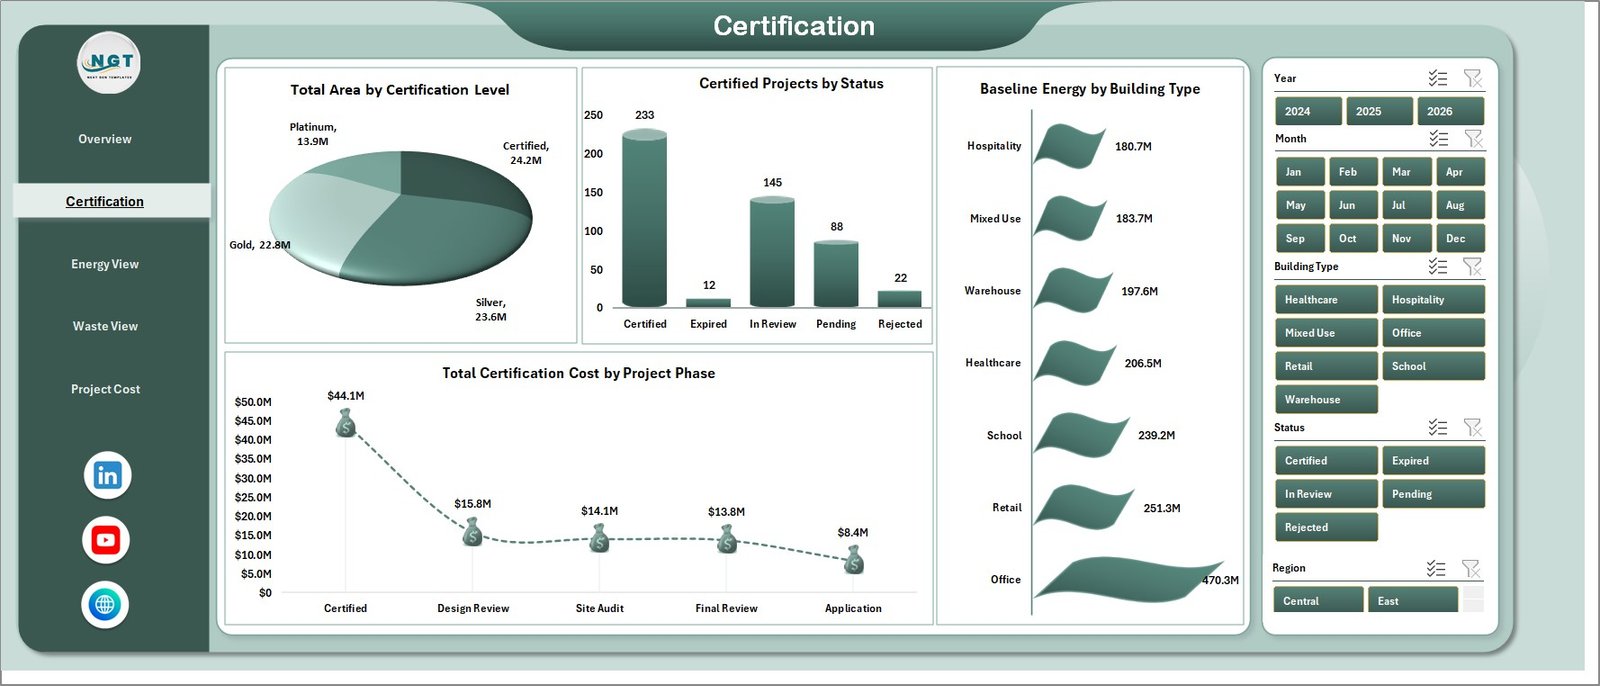Filter by year 2026

[1450, 111]
